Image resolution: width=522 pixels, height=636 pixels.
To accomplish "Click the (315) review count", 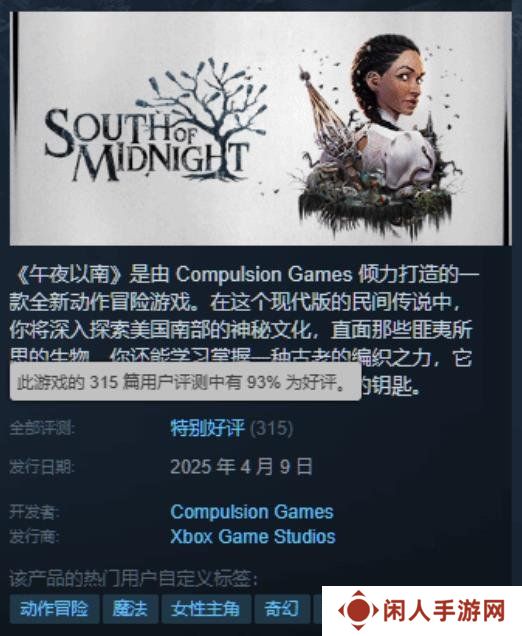I will coord(271,428).
